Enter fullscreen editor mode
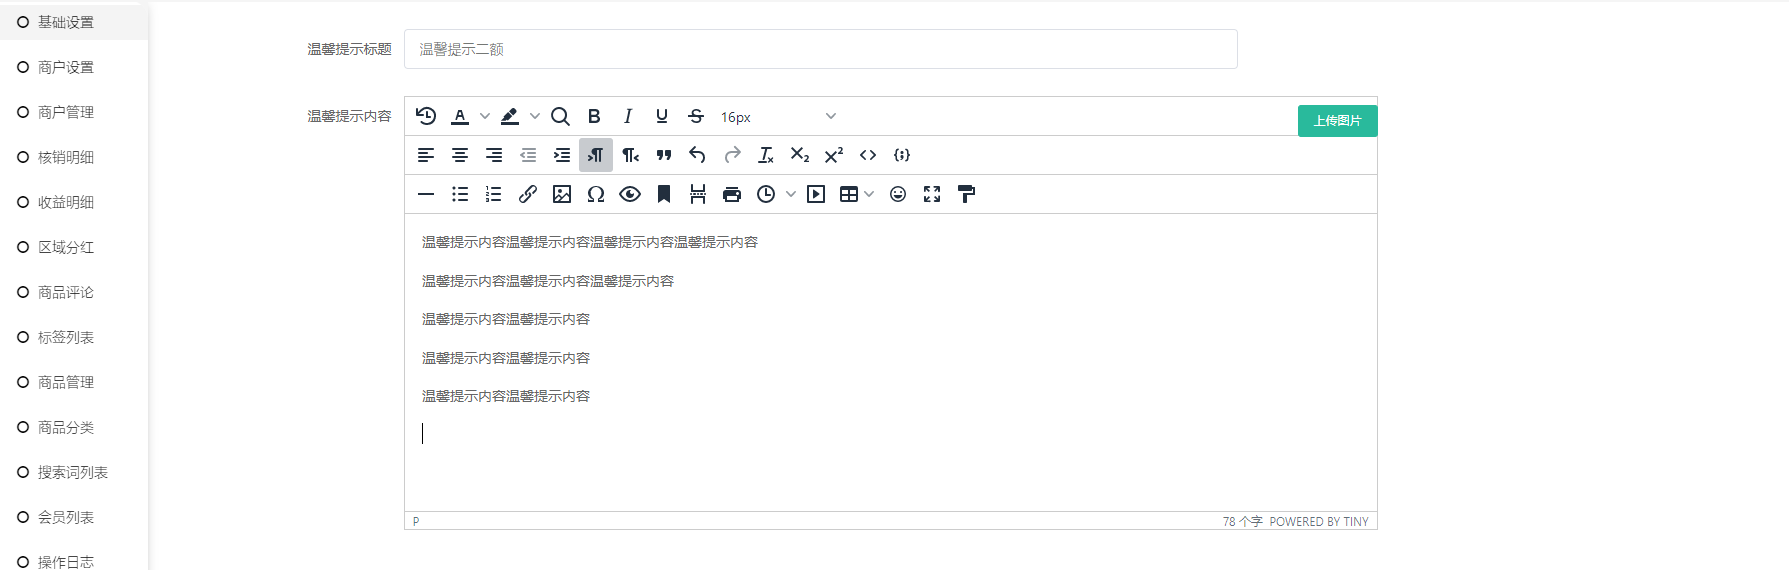1789x570 pixels. pos(932,194)
